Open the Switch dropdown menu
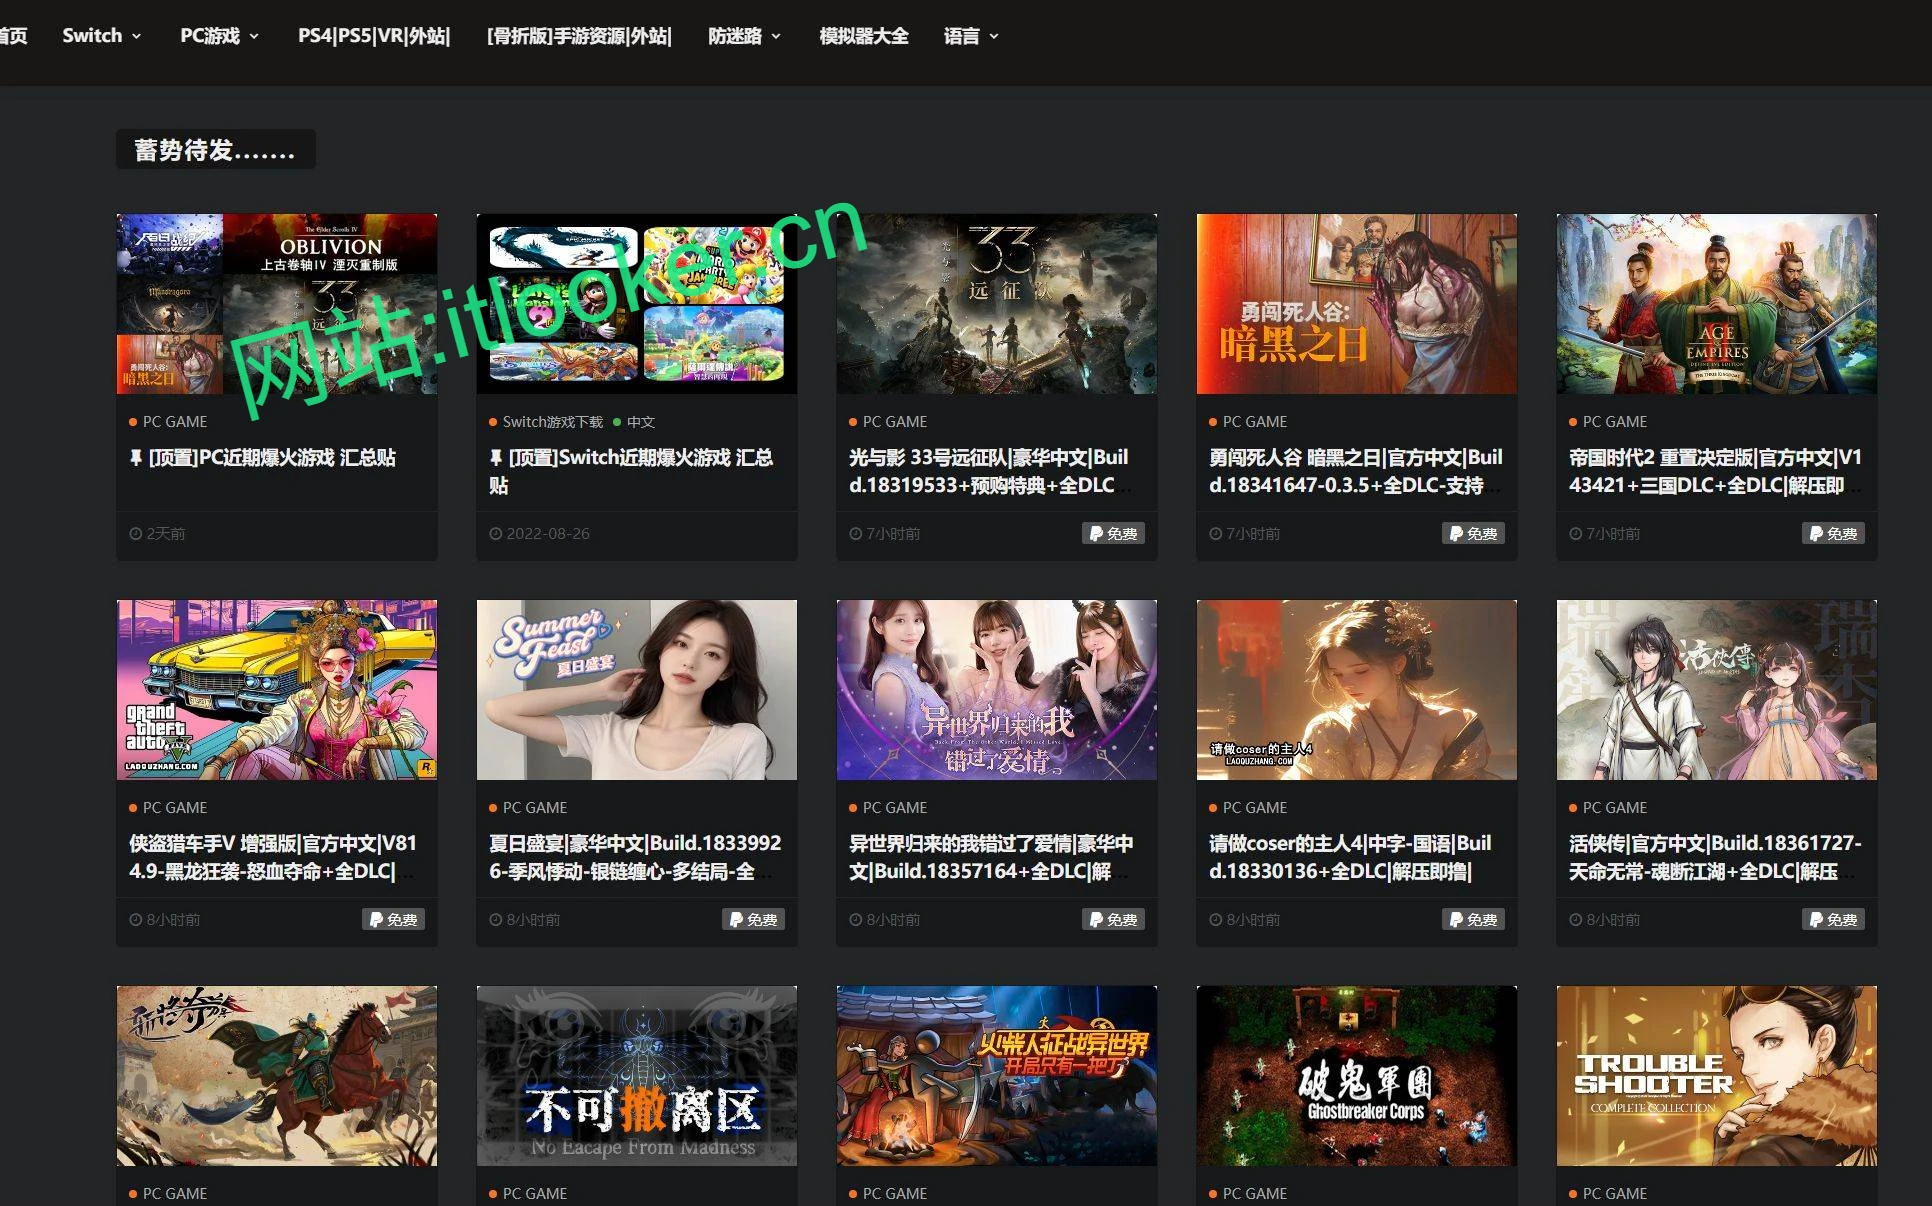Screen dimensions: 1932x1206 101,36
